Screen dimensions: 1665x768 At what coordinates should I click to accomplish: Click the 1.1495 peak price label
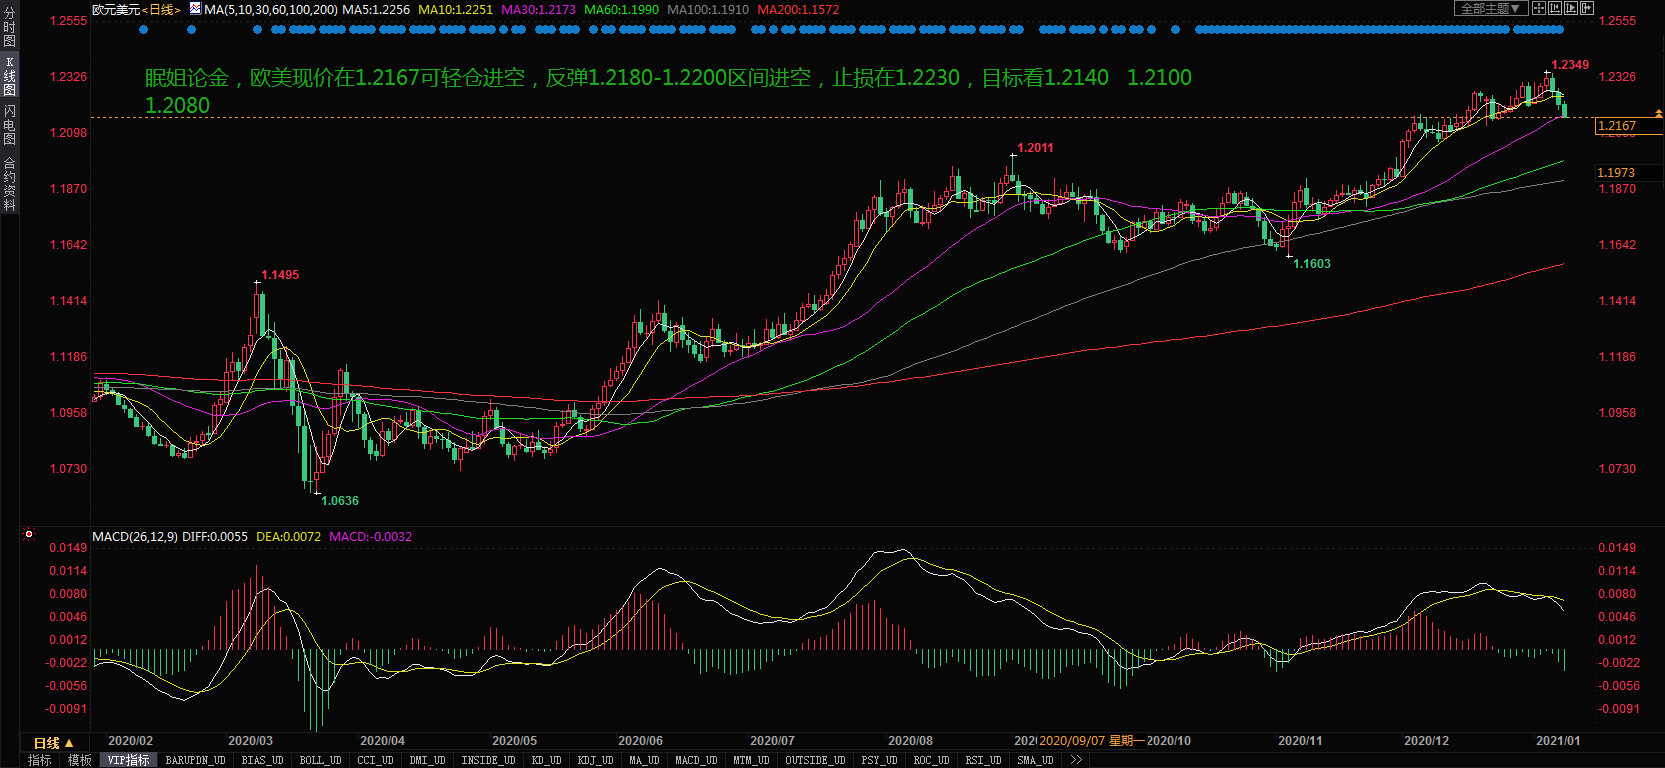pyautogui.click(x=280, y=275)
